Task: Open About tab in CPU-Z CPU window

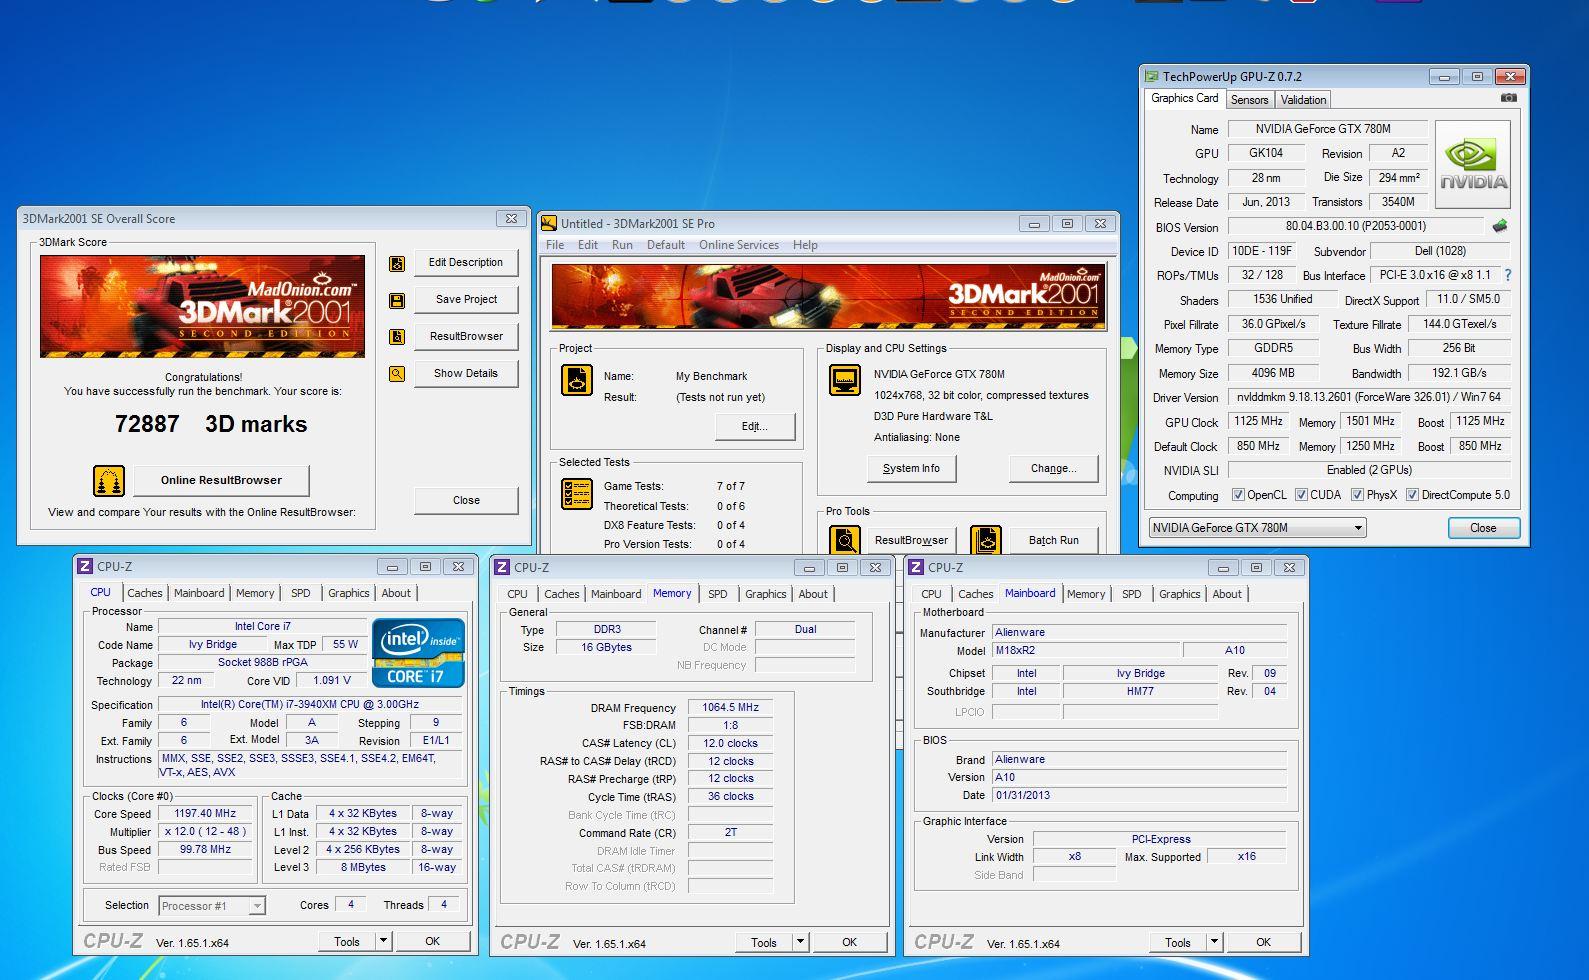Action: (x=396, y=593)
